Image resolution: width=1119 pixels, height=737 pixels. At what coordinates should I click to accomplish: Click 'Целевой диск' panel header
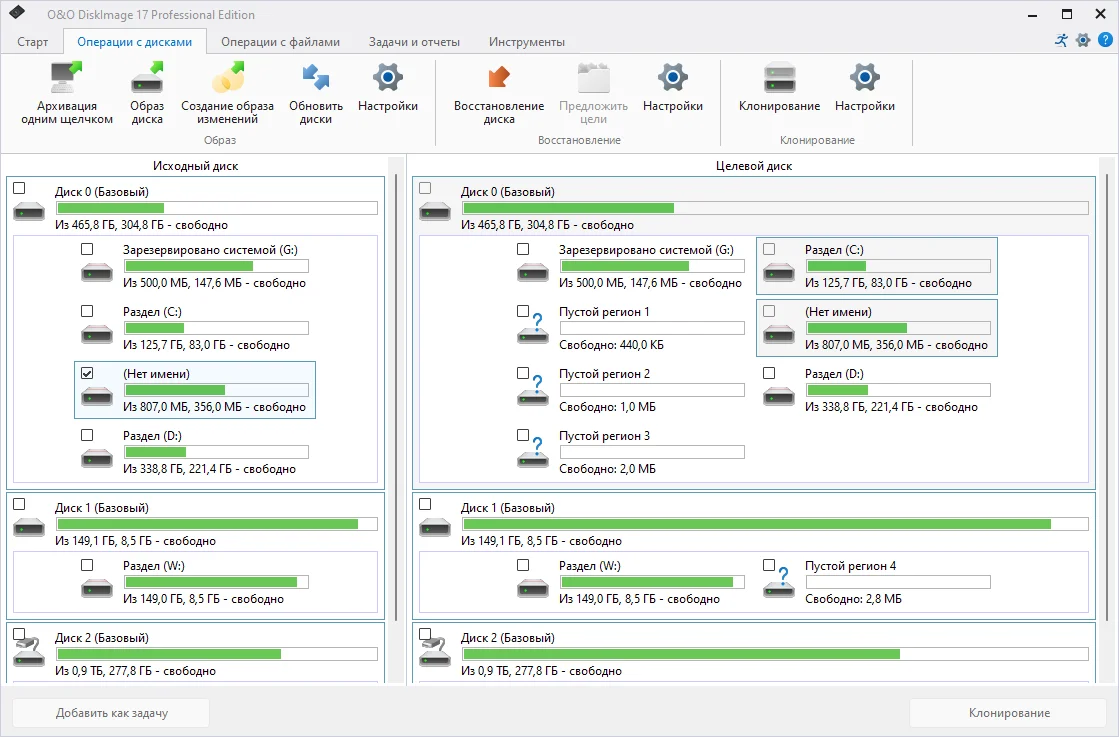click(754, 166)
